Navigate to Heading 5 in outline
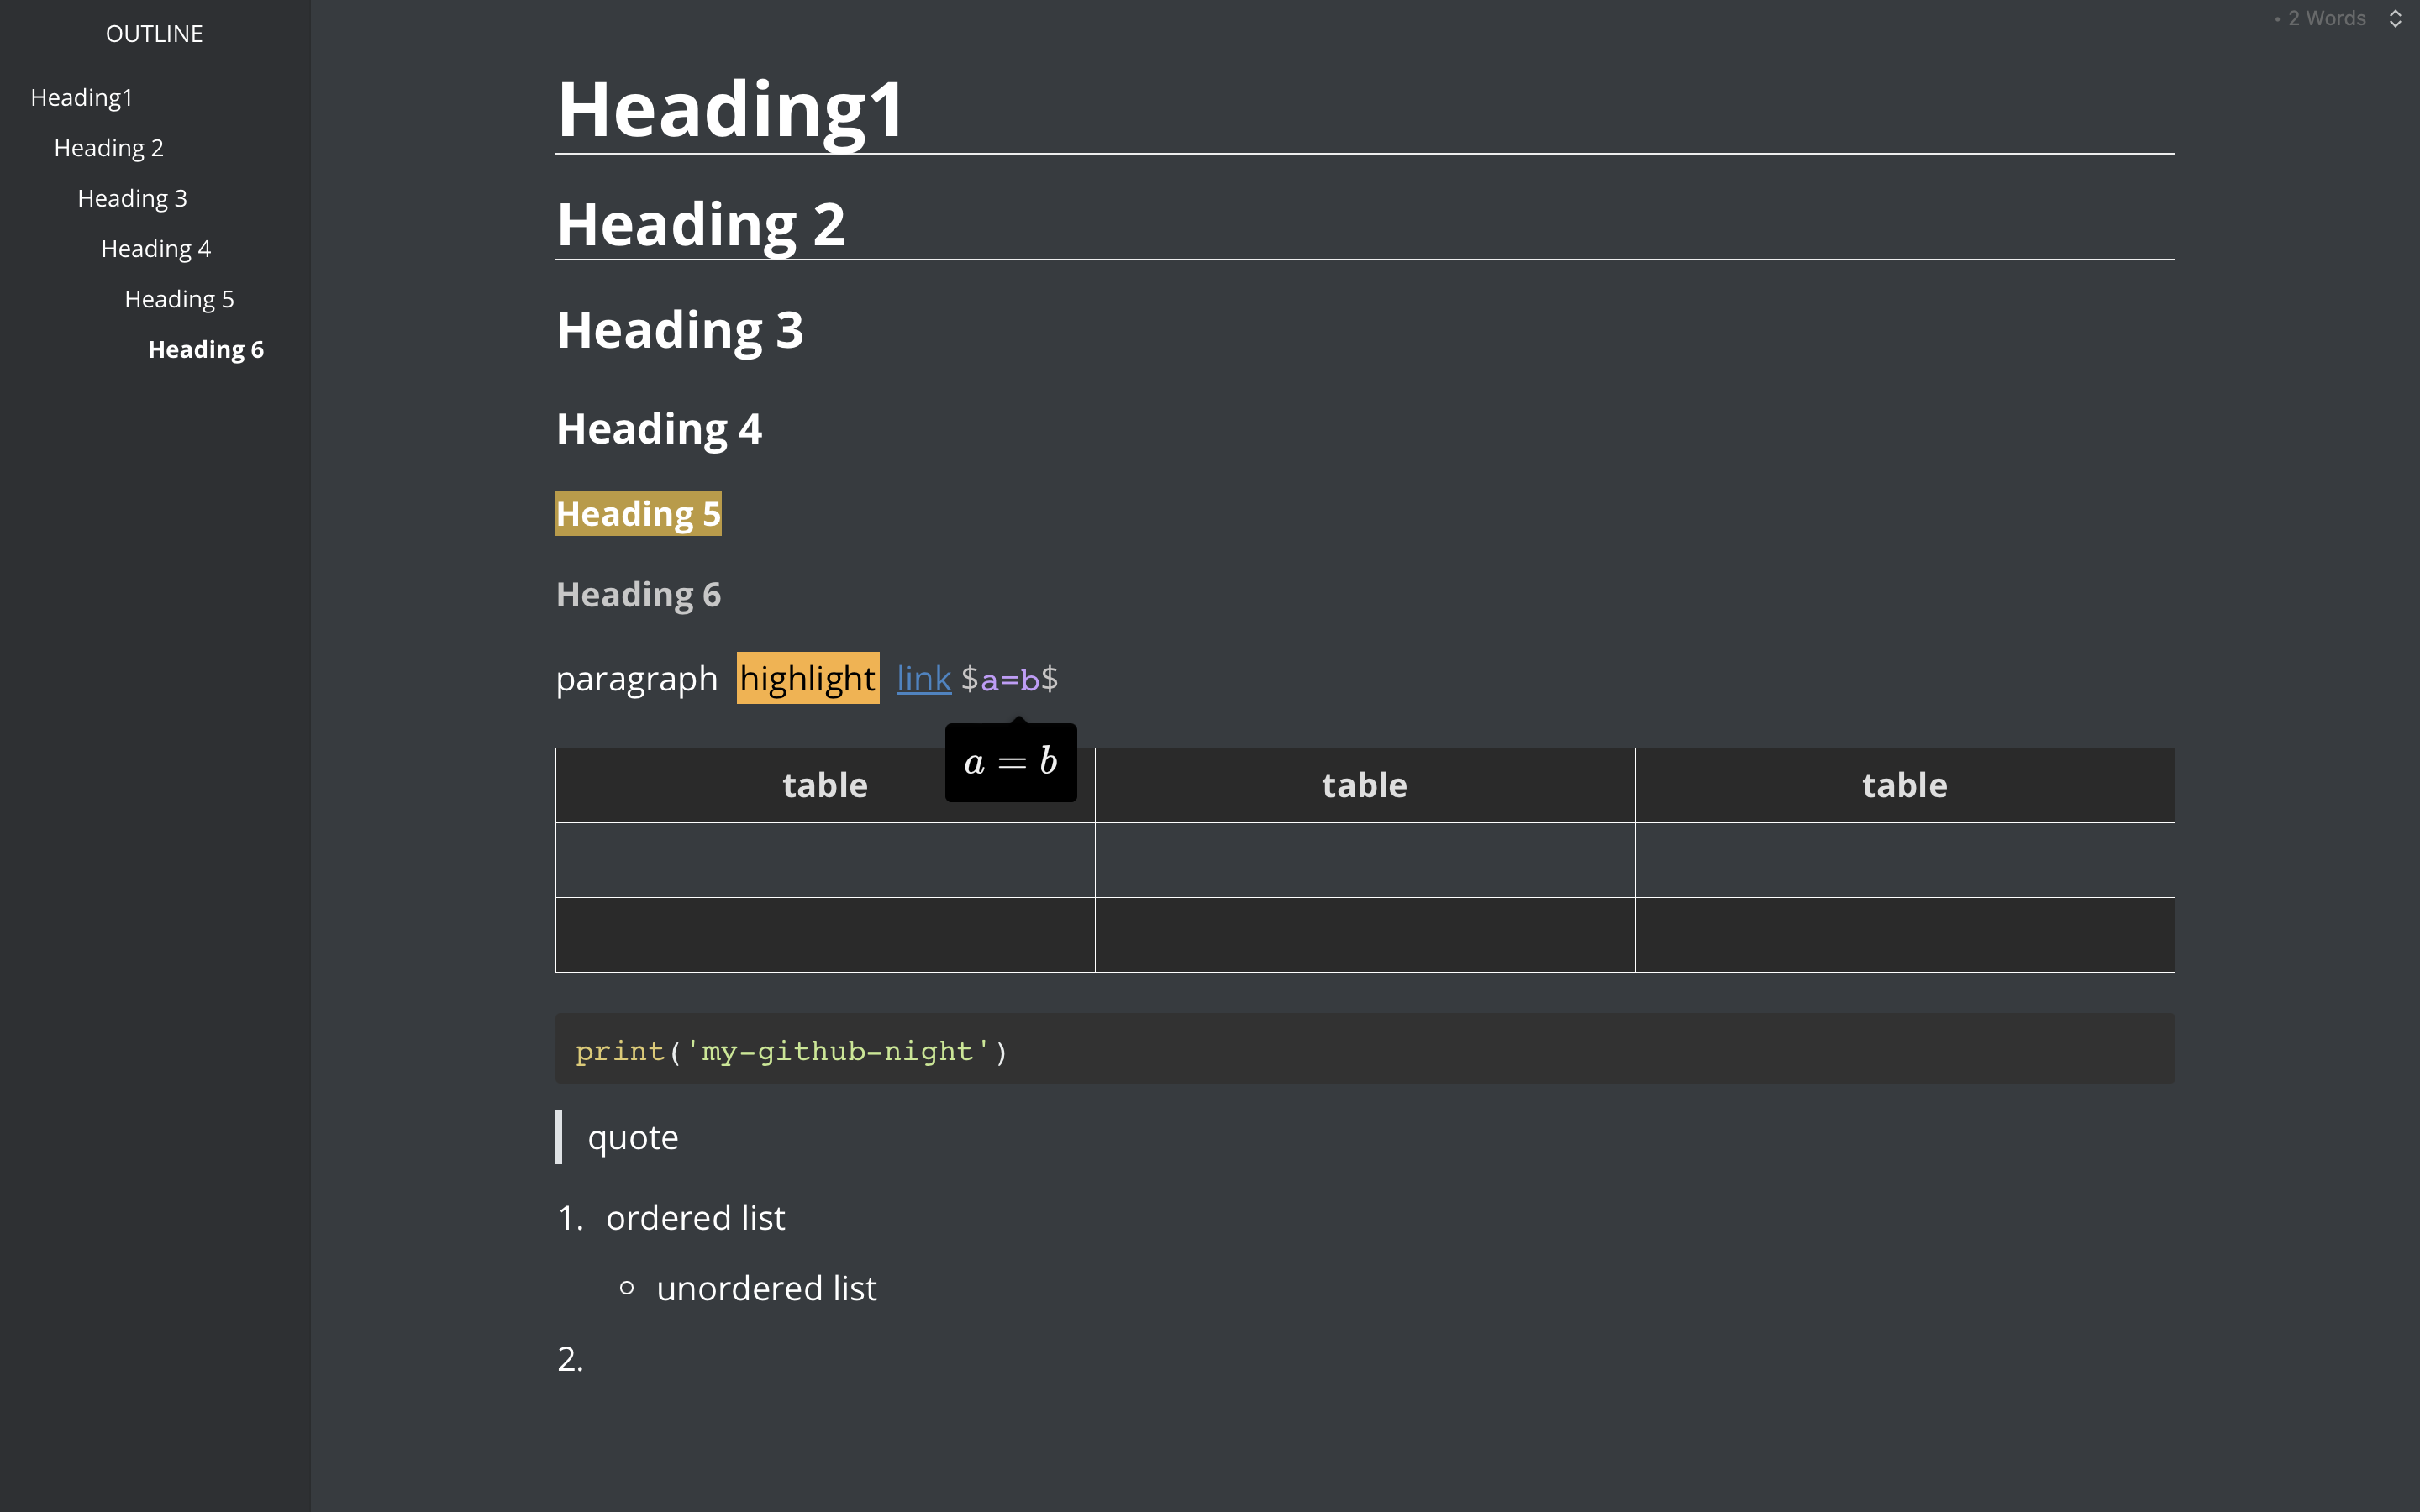 tap(179, 299)
